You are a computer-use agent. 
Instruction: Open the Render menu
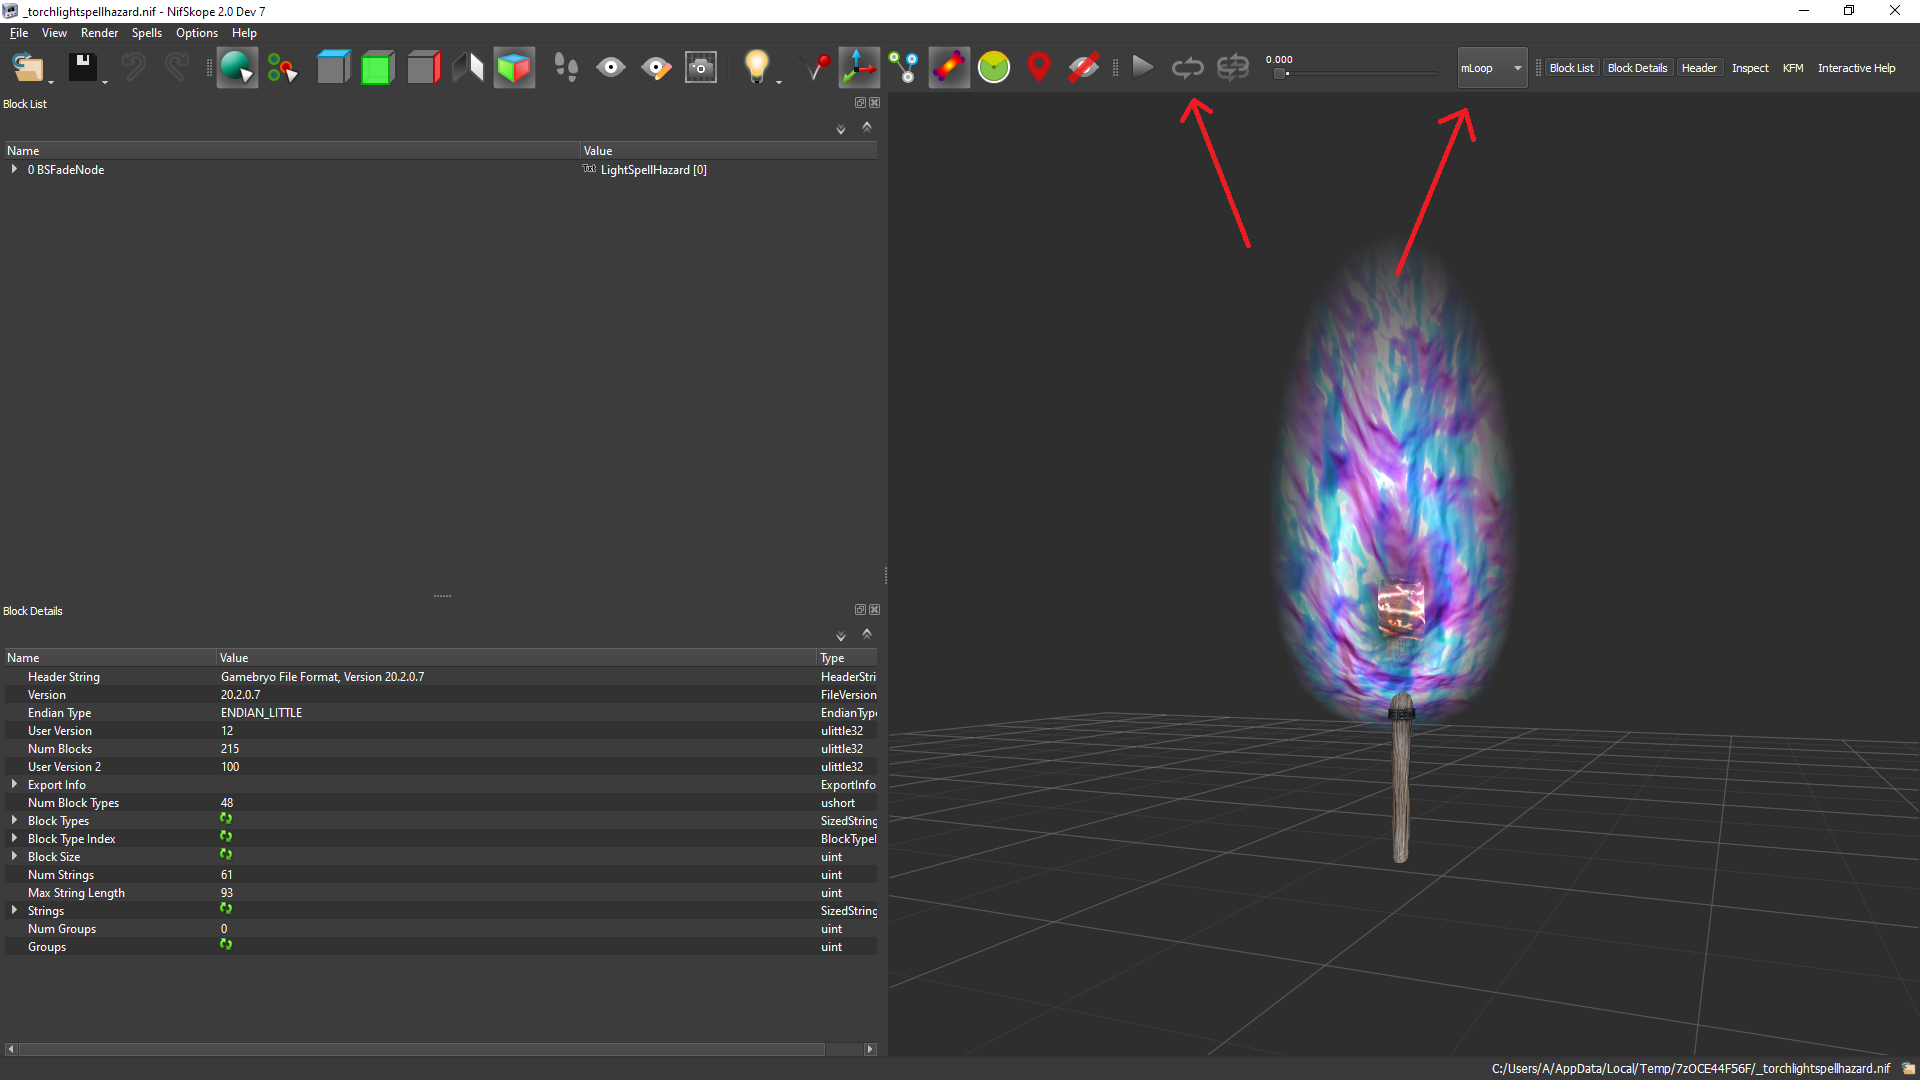coord(99,33)
